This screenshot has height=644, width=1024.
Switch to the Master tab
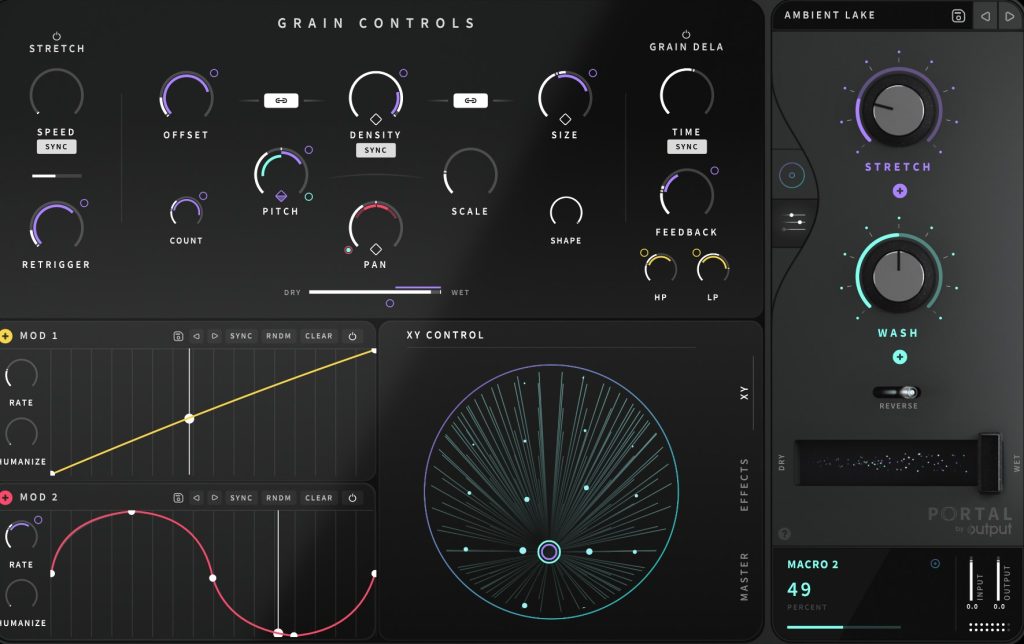[744, 576]
